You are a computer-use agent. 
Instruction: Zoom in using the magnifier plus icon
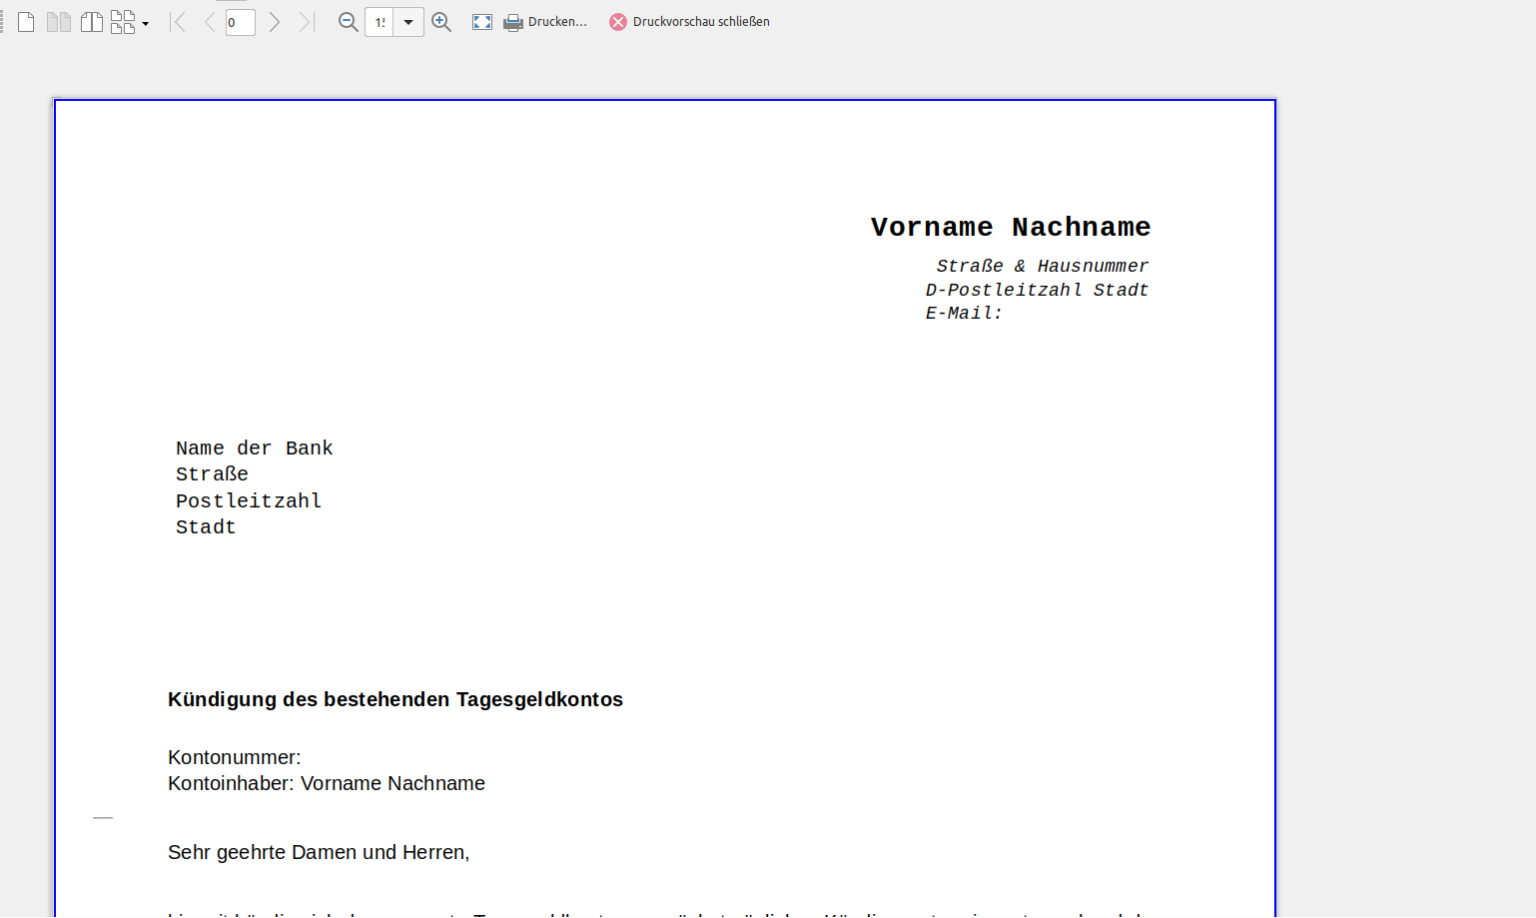[441, 21]
